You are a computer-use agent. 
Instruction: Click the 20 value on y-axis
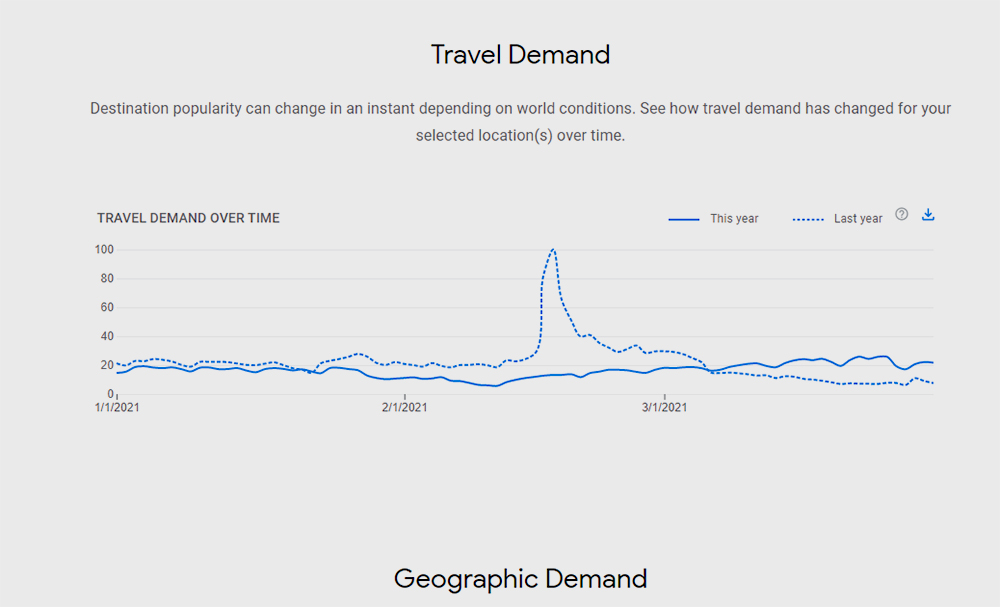coord(108,365)
